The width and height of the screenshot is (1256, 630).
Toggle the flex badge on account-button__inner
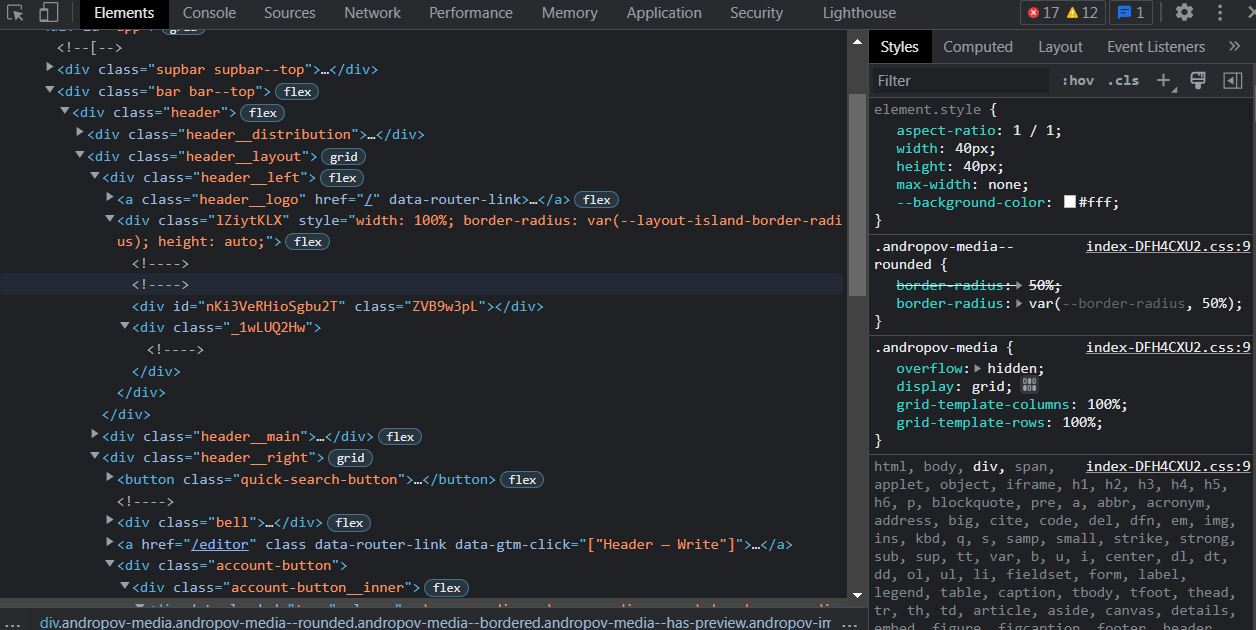pos(447,588)
